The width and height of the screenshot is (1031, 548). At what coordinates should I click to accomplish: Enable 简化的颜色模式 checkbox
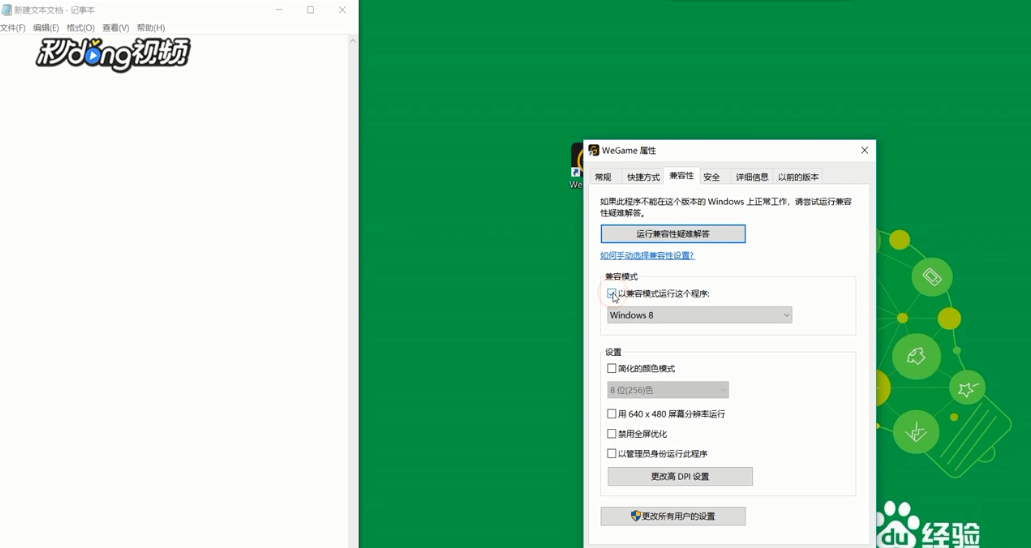(x=611, y=368)
